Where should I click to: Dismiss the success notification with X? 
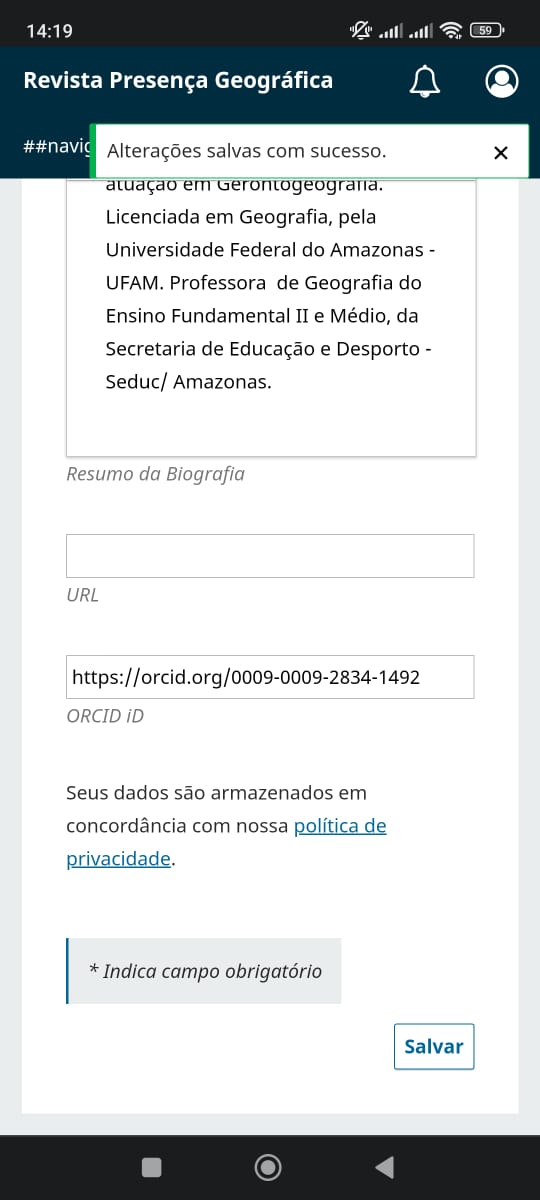pos(501,152)
